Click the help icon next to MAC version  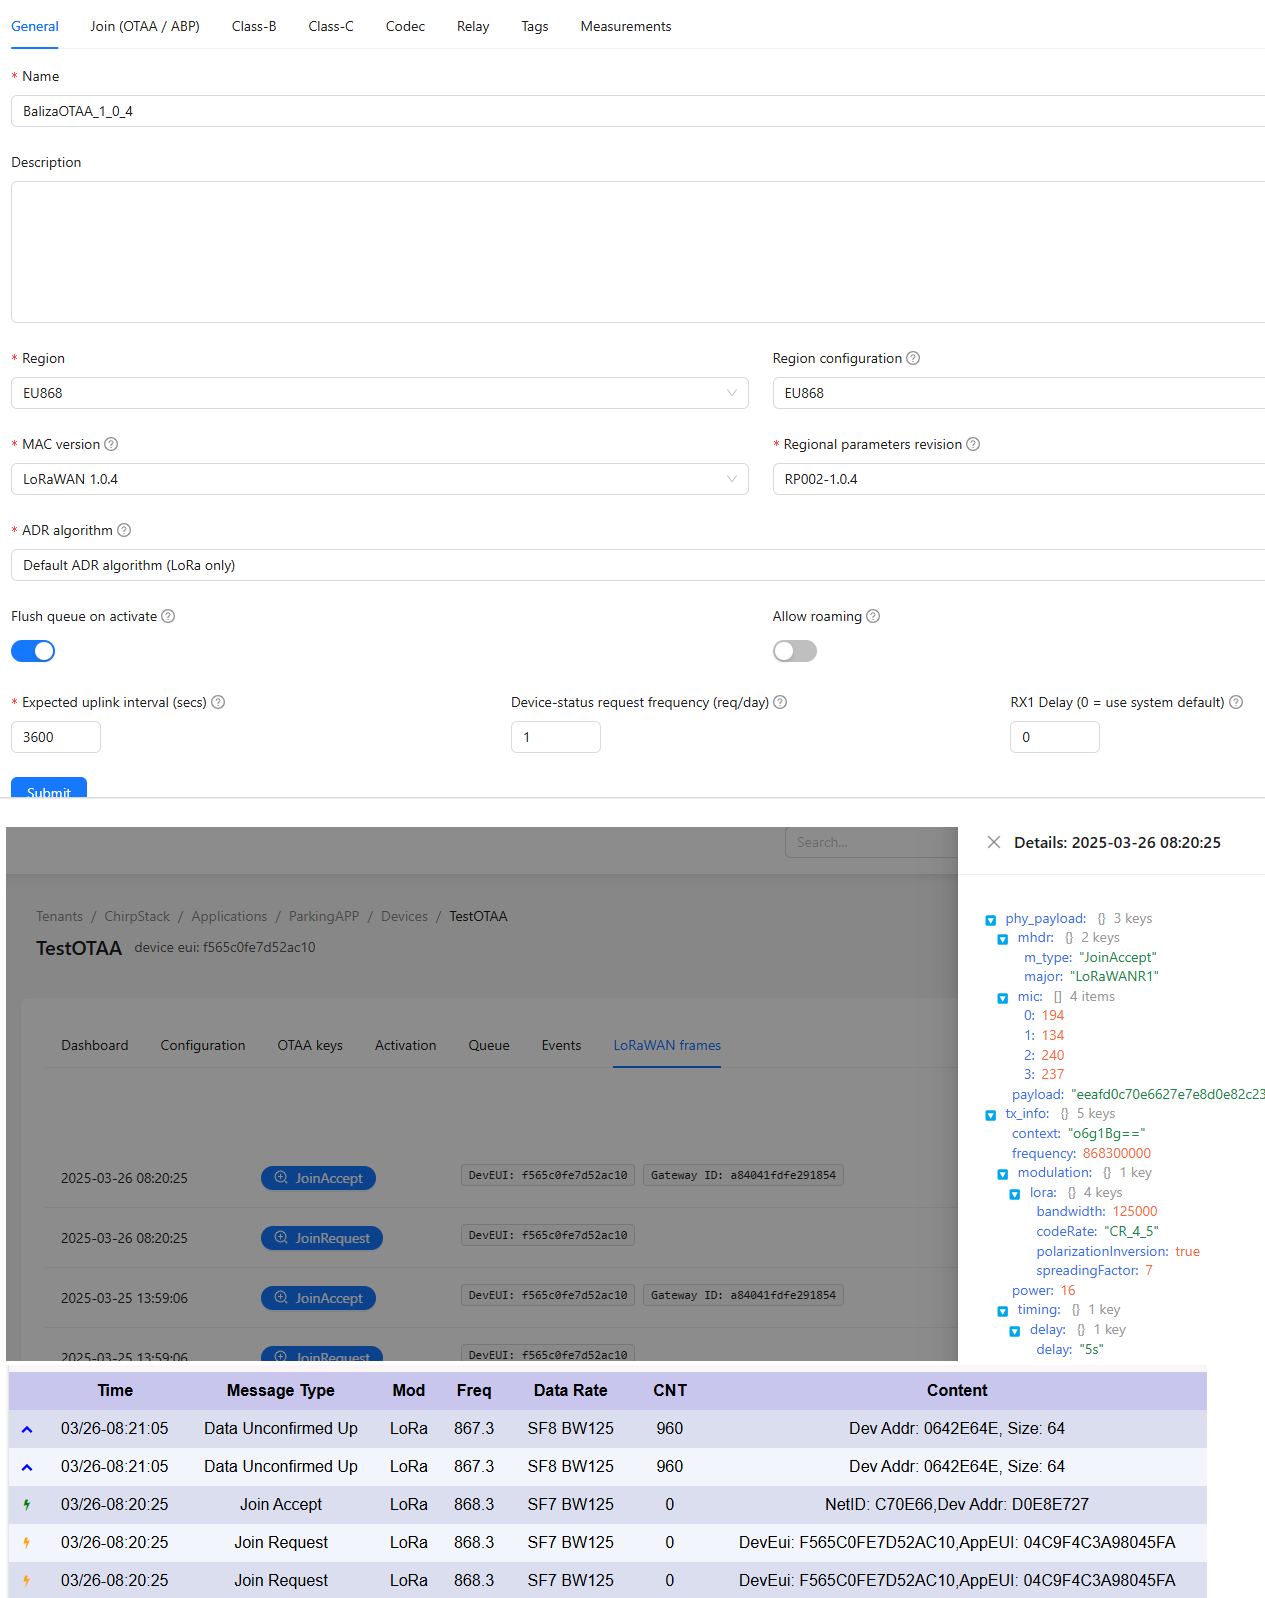[x=111, y=444]
